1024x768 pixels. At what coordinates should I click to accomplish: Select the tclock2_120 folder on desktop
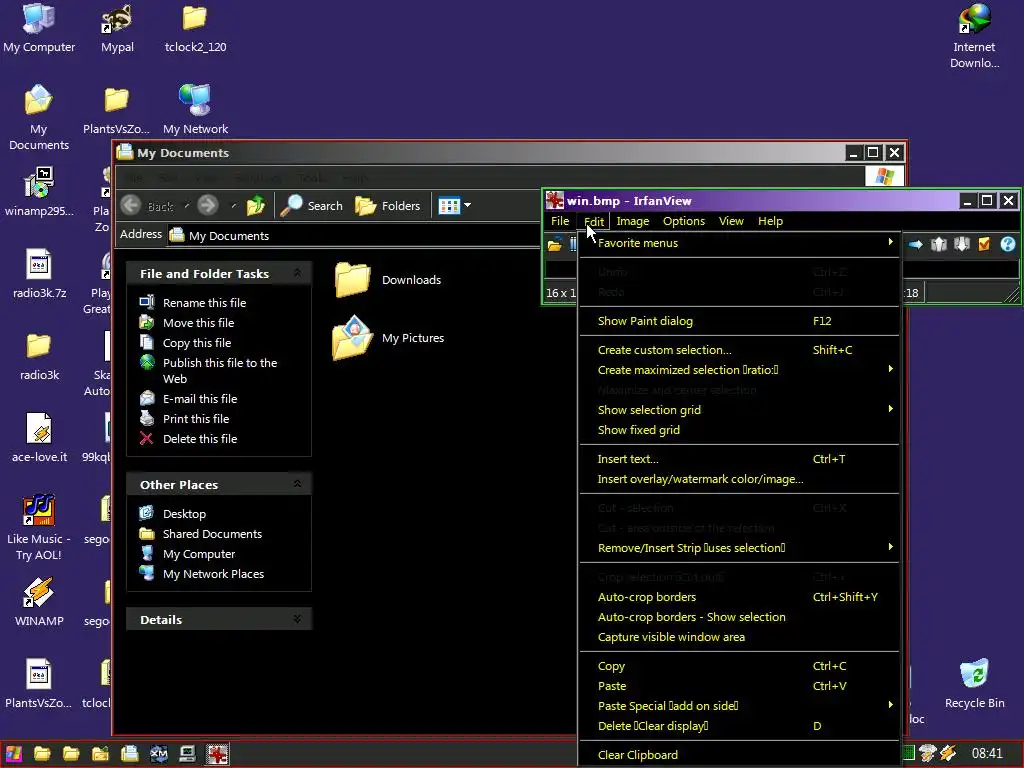pos(195,28)
